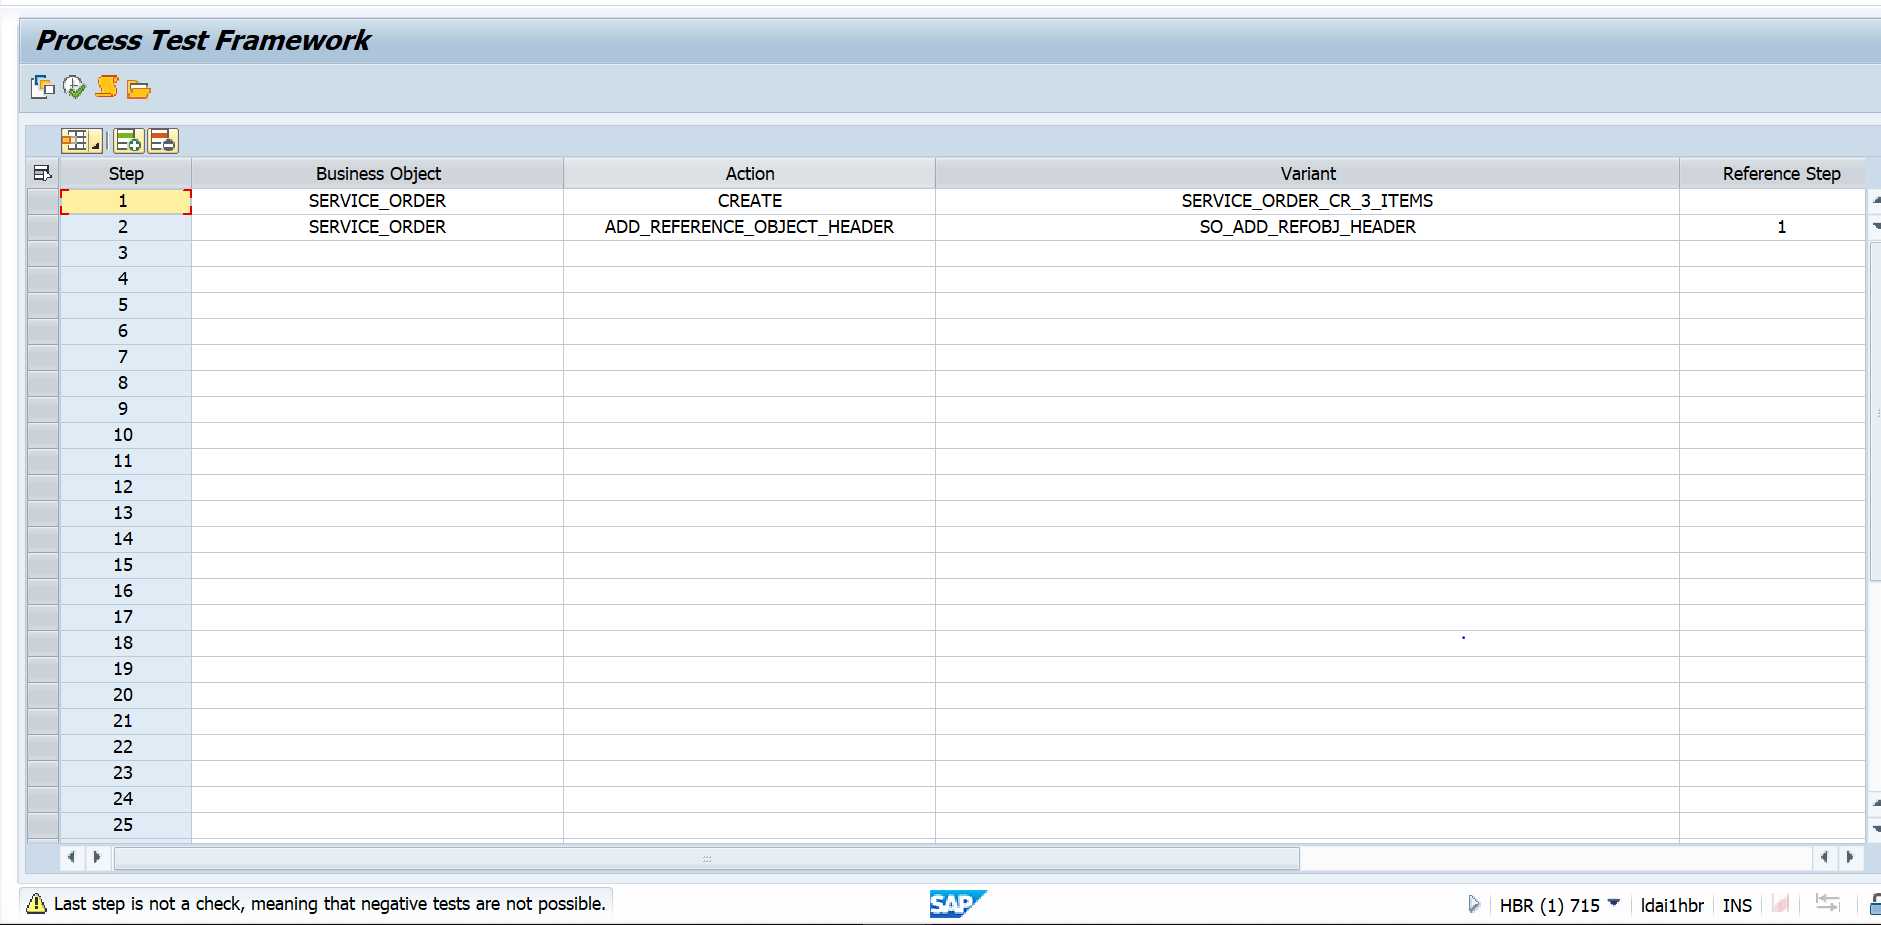Click the left horizontal scroll right arrow

pos(97,857)
